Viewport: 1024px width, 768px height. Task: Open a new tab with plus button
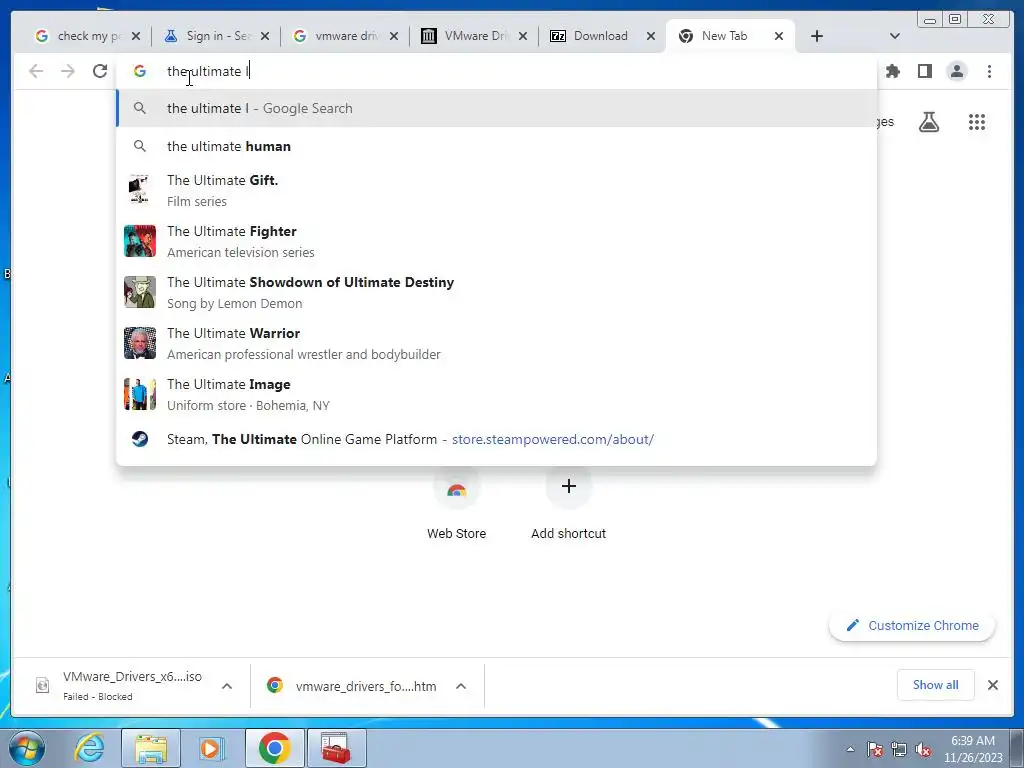[817, 36]
